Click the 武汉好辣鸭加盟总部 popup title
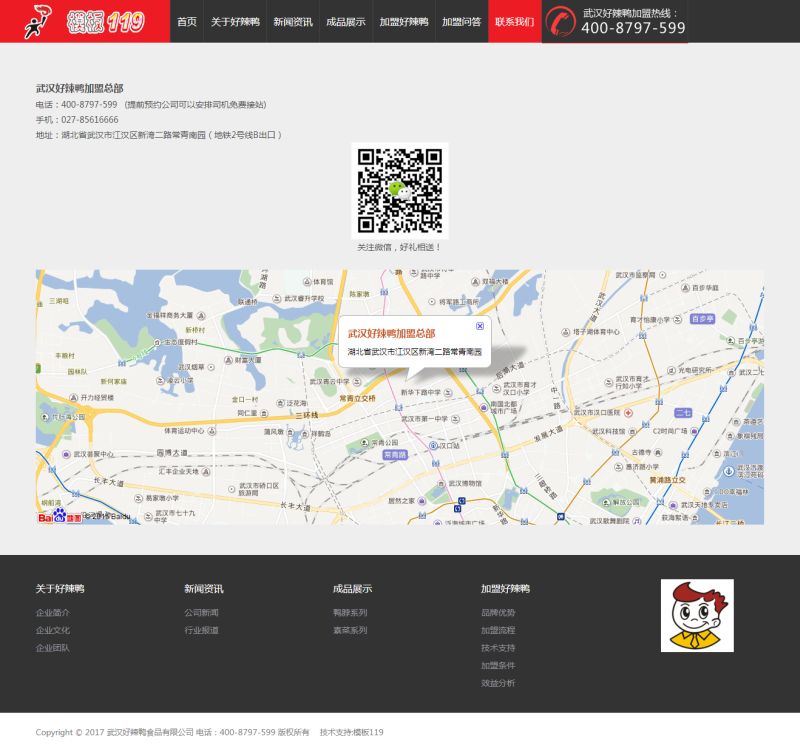800x751 pixels. tap(391, 334)
